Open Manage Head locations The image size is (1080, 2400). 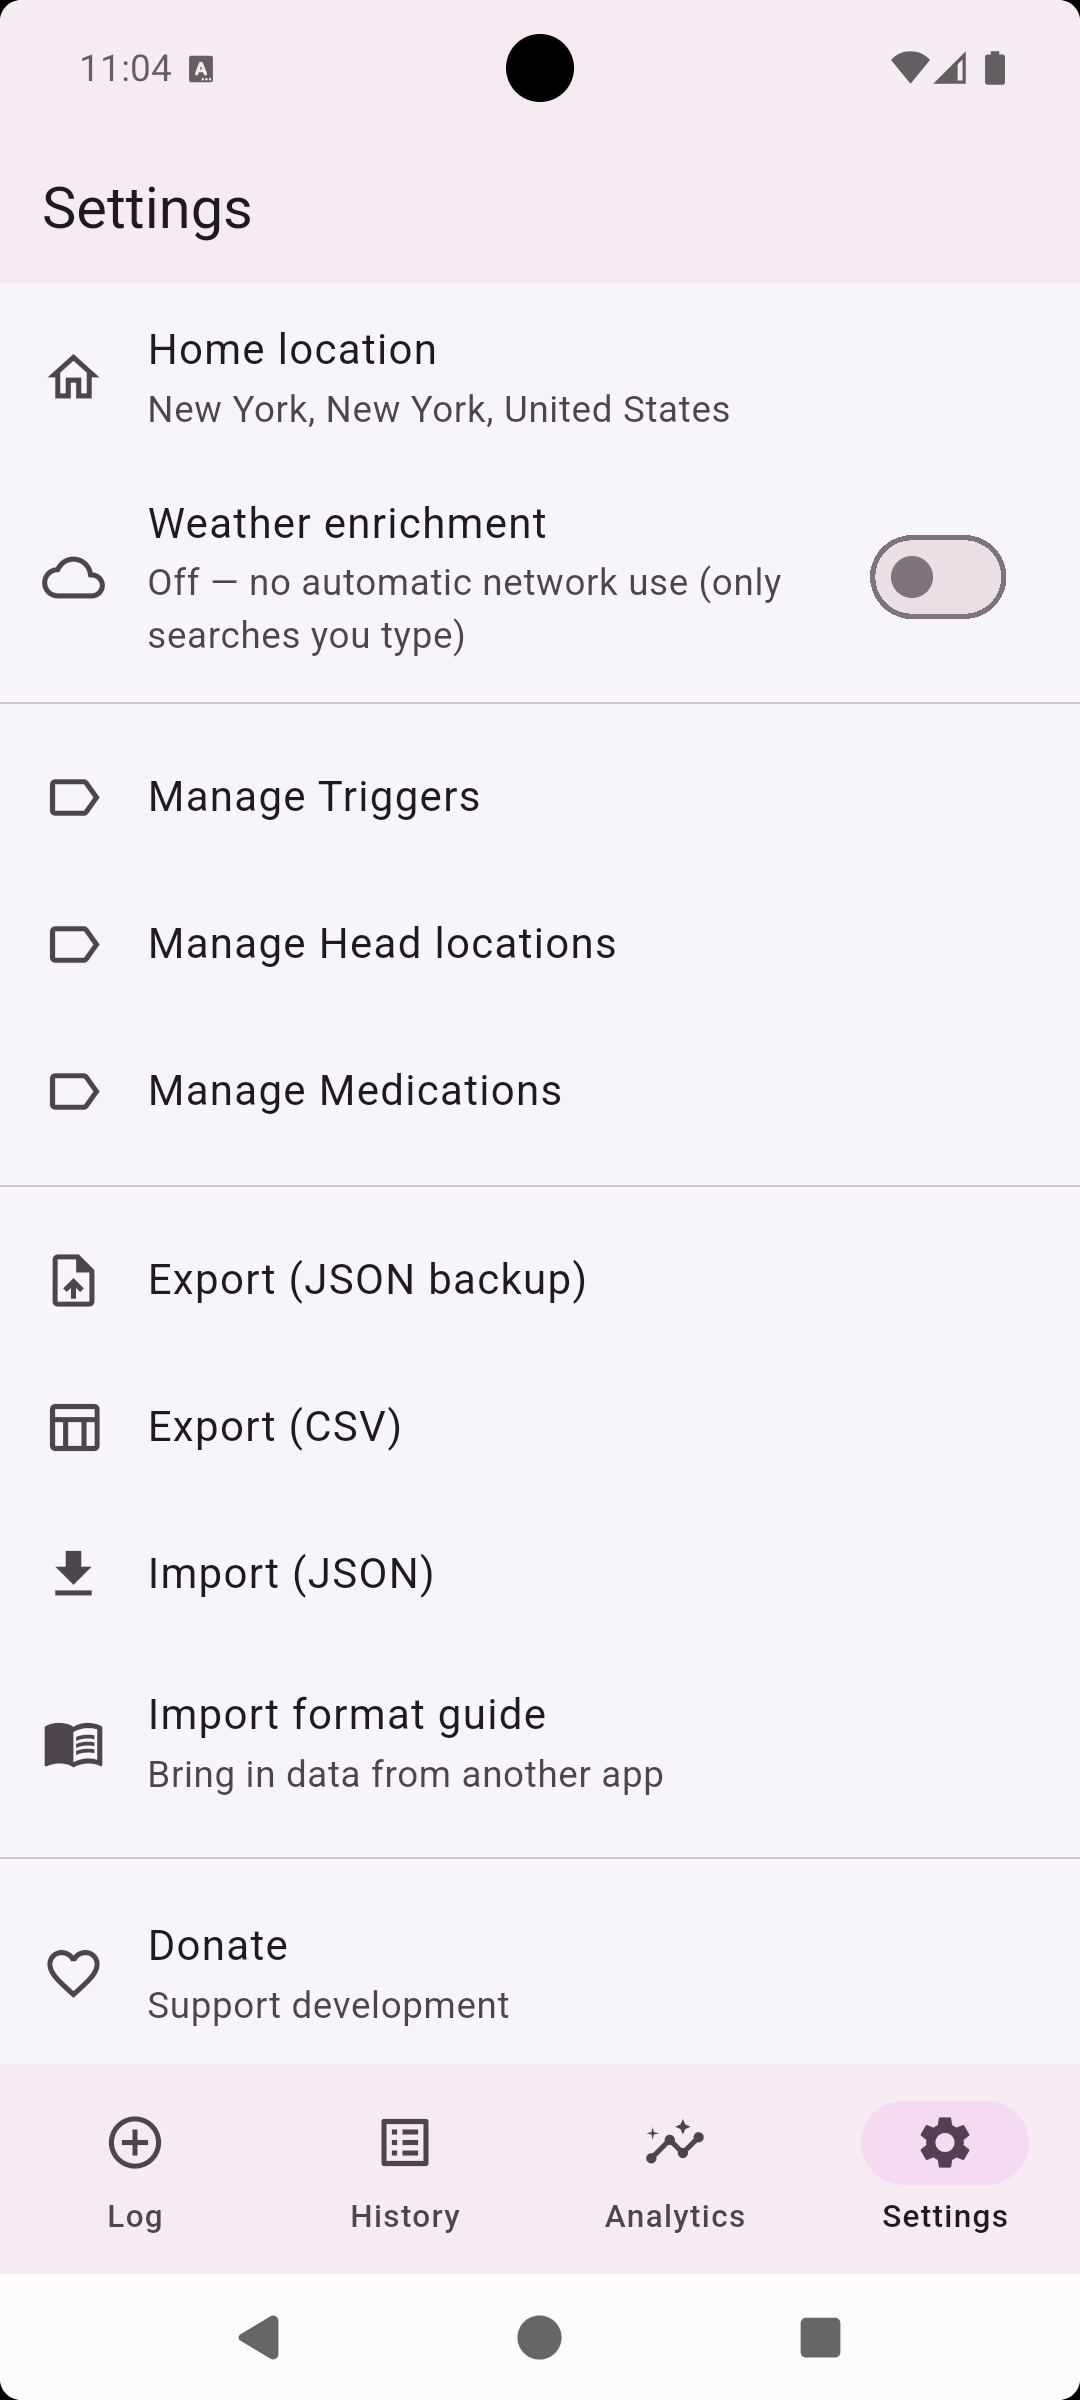pos(540,944)
